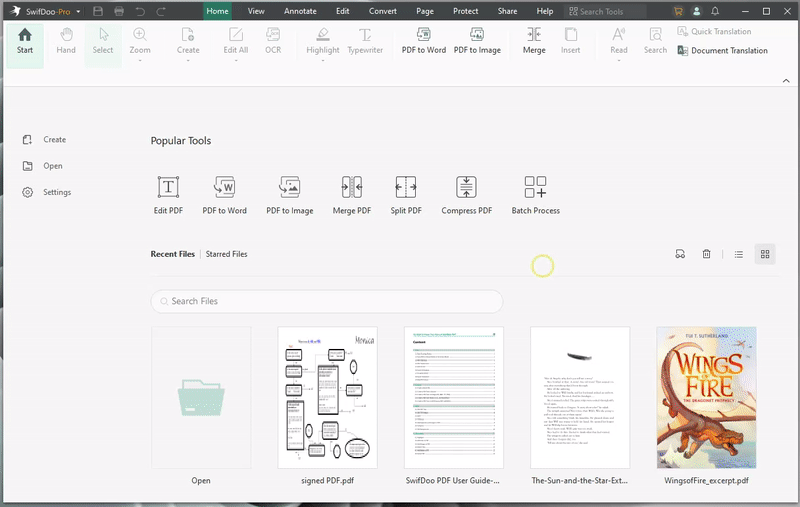Open PDF to Word from Popular Tools
The image size is (800, 507).
[x=224, y=195]
